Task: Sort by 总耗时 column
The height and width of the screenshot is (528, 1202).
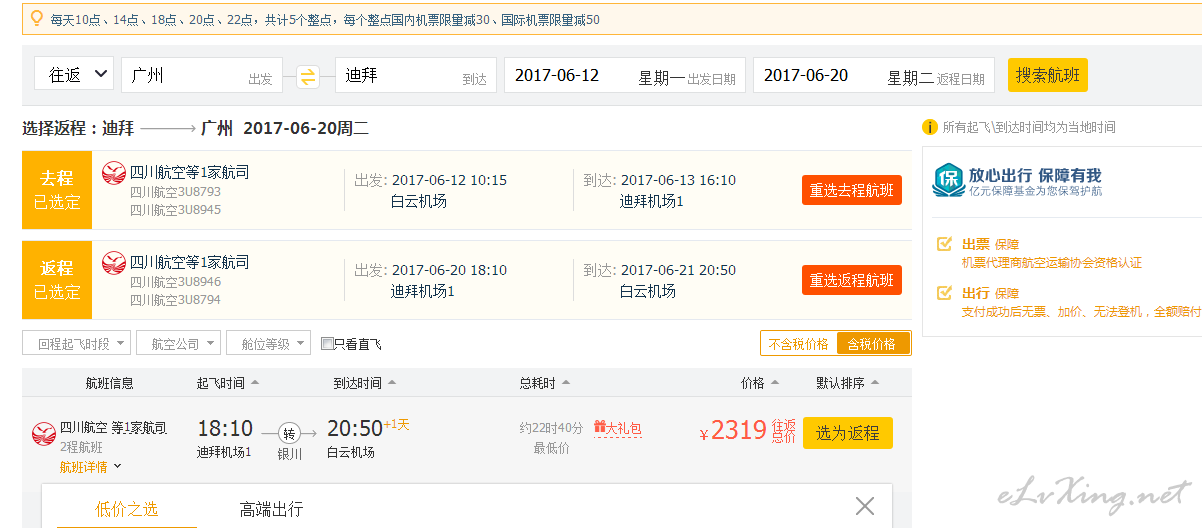Action: (545, 383)
